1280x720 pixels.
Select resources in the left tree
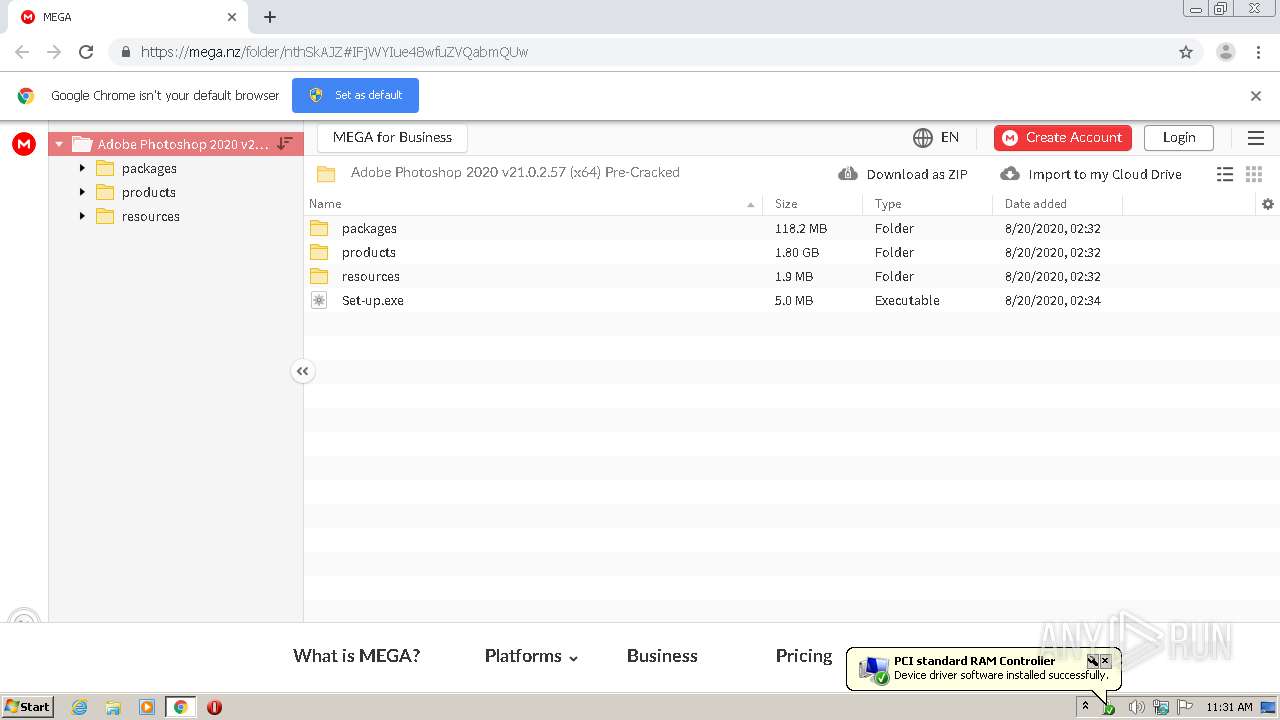pos(151,216)
